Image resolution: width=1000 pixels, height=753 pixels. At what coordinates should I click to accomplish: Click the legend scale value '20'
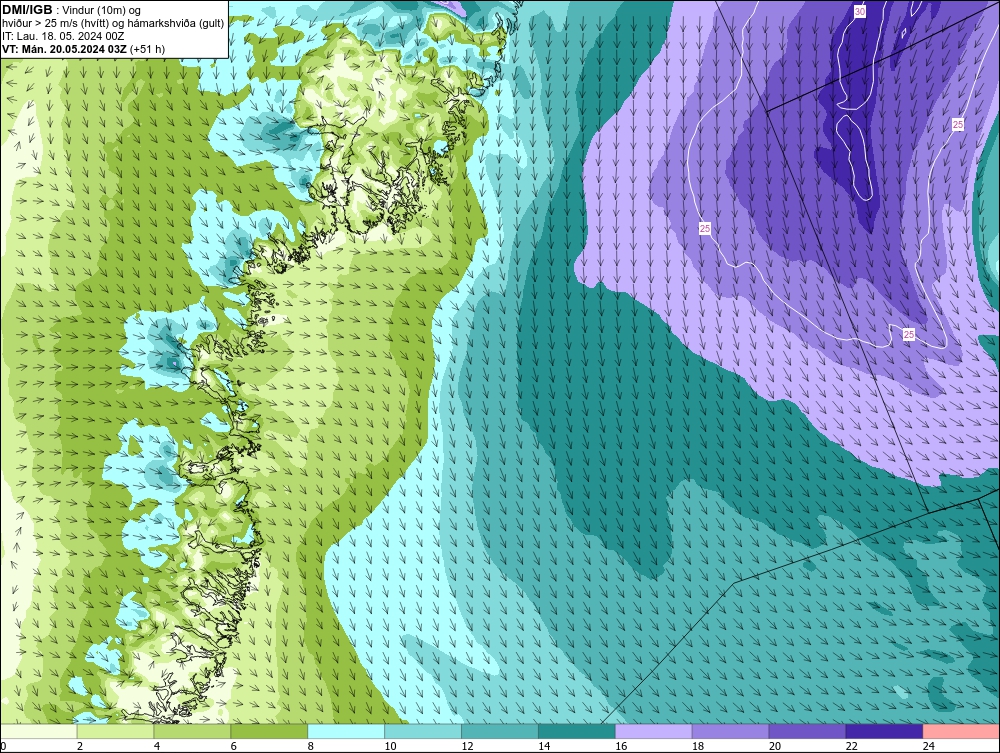[775, 746]
